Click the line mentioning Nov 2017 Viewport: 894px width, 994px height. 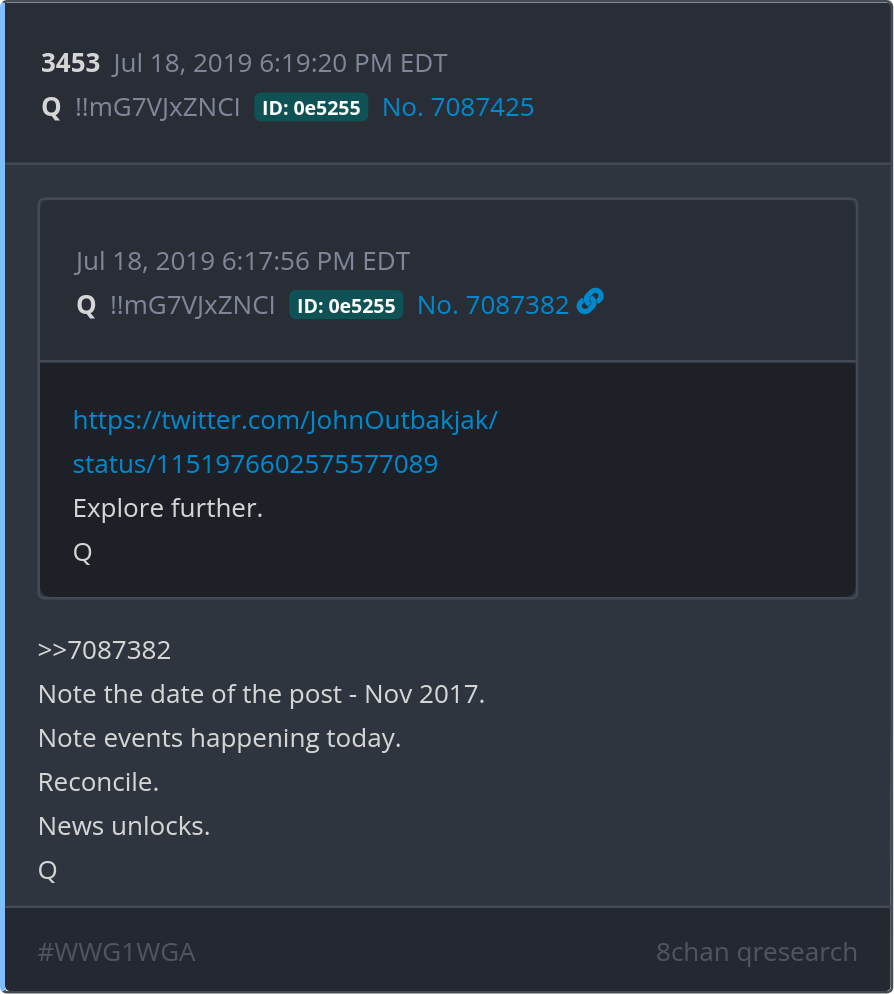tap(261, 695)
